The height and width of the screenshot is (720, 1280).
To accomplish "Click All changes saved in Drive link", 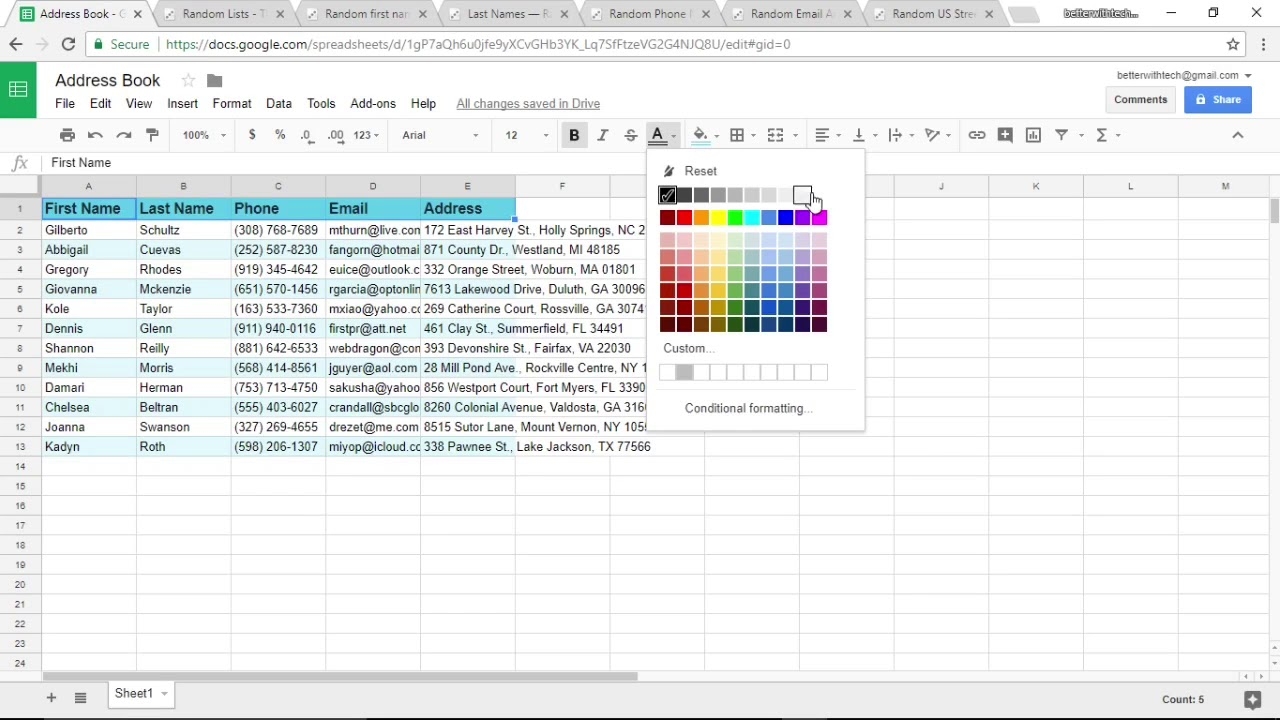I will click(528, 104).
